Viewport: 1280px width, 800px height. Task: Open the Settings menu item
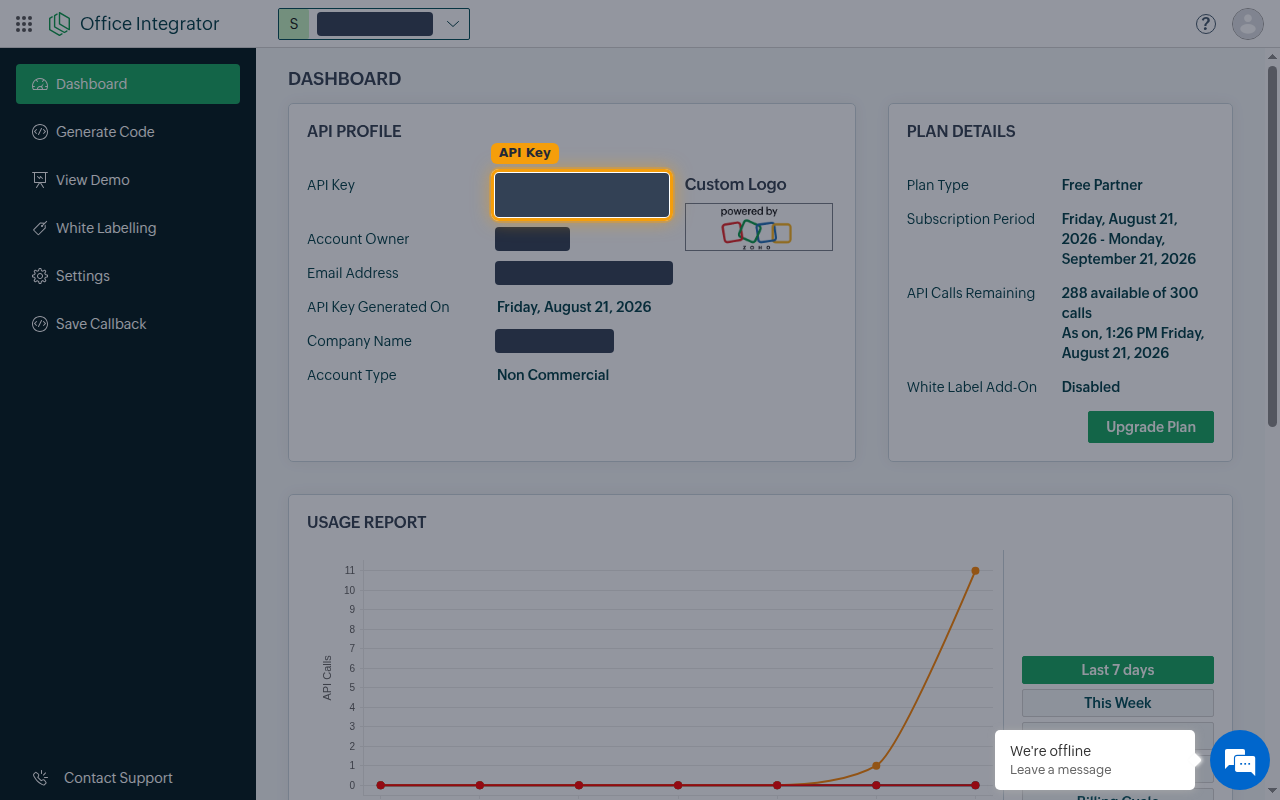[x=128, y=276]
